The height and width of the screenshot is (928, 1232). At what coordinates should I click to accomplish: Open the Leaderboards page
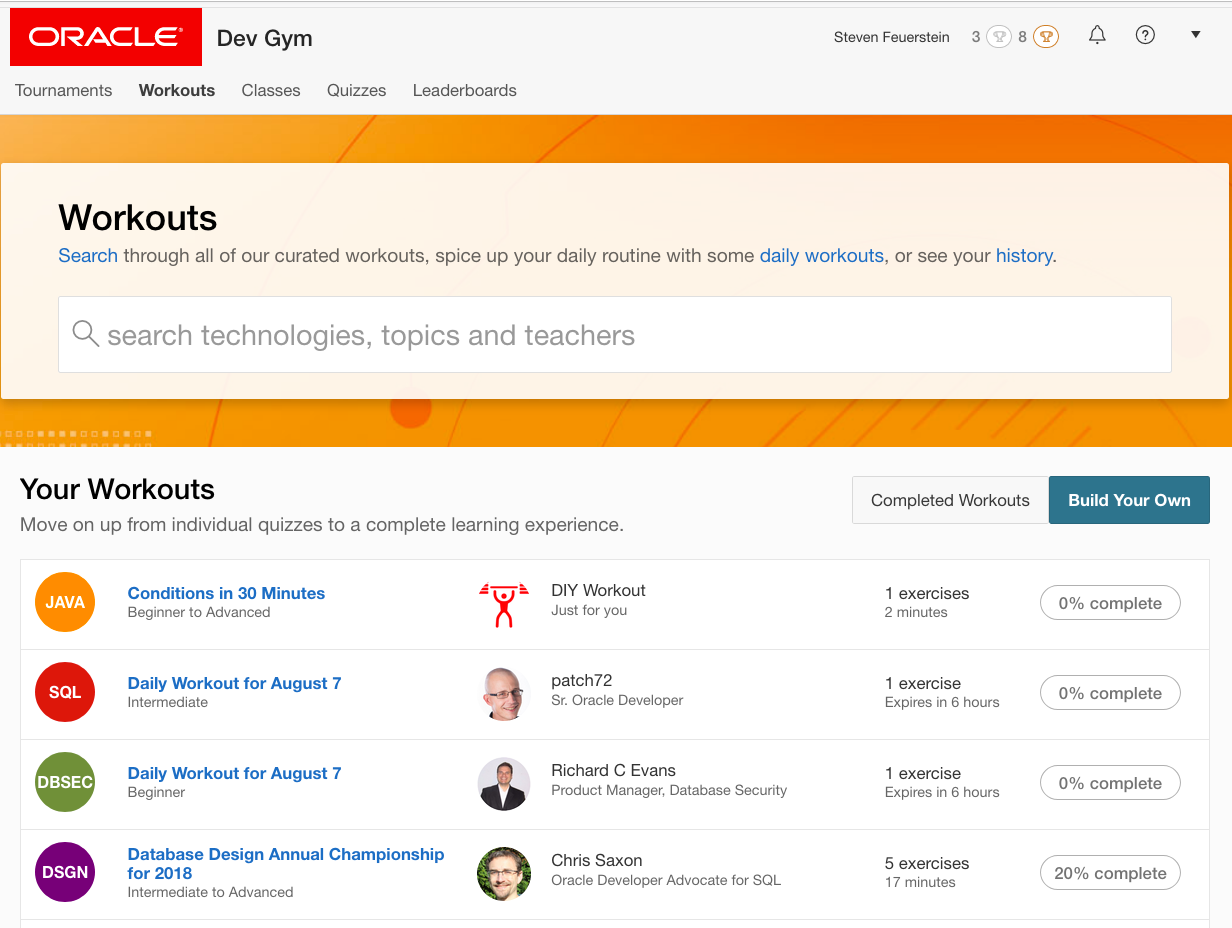[465, 90]
